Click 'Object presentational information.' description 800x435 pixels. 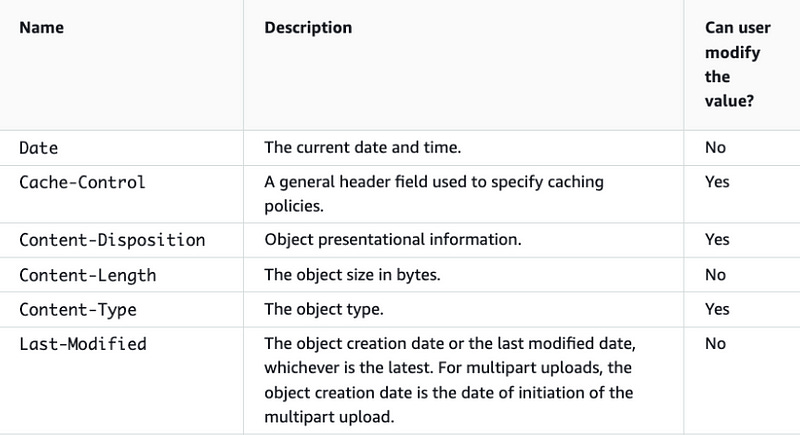point(393,240)
